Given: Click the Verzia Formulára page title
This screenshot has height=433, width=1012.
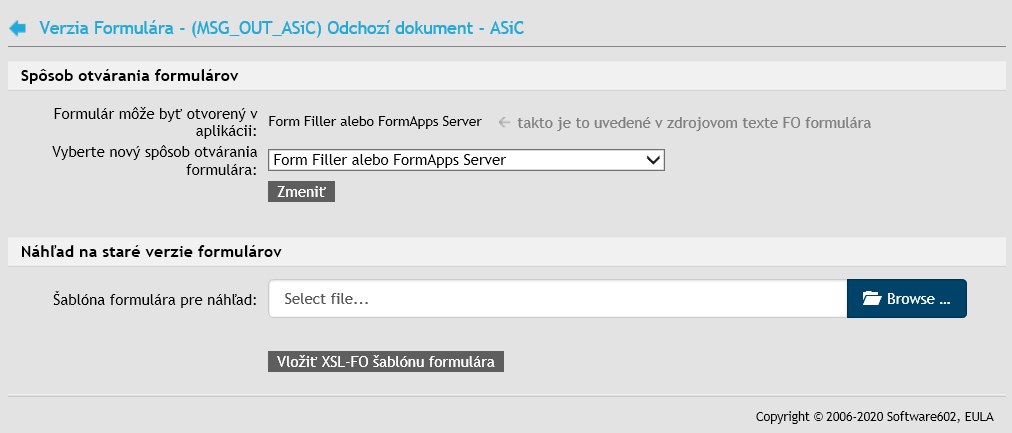Looking at the screenshot, I should (x=282, y=29).
